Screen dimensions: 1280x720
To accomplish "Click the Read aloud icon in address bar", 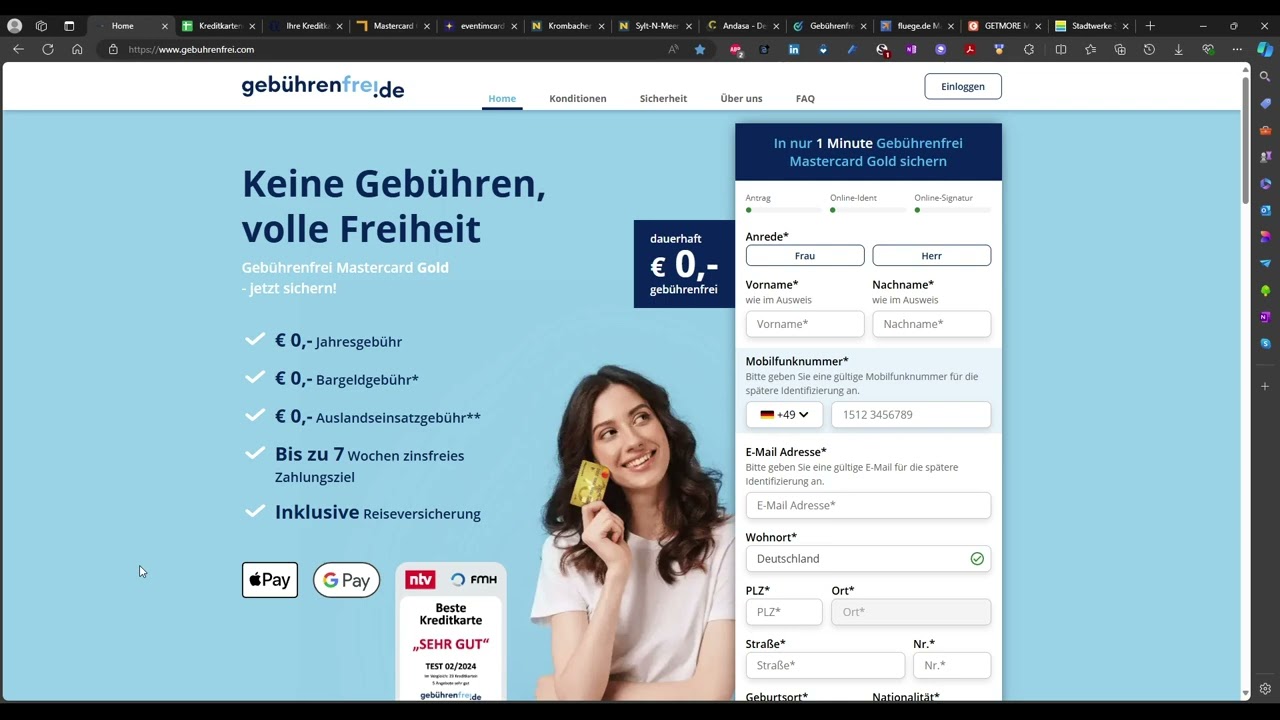I will 673,49.
